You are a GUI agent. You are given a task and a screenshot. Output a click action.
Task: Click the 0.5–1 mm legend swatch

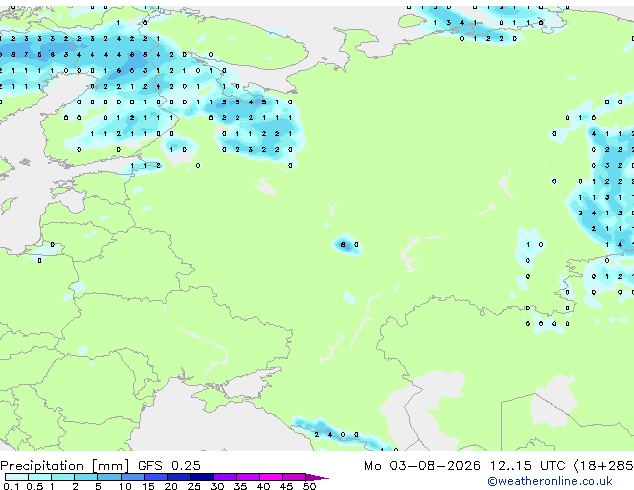(x=40, y=477)
